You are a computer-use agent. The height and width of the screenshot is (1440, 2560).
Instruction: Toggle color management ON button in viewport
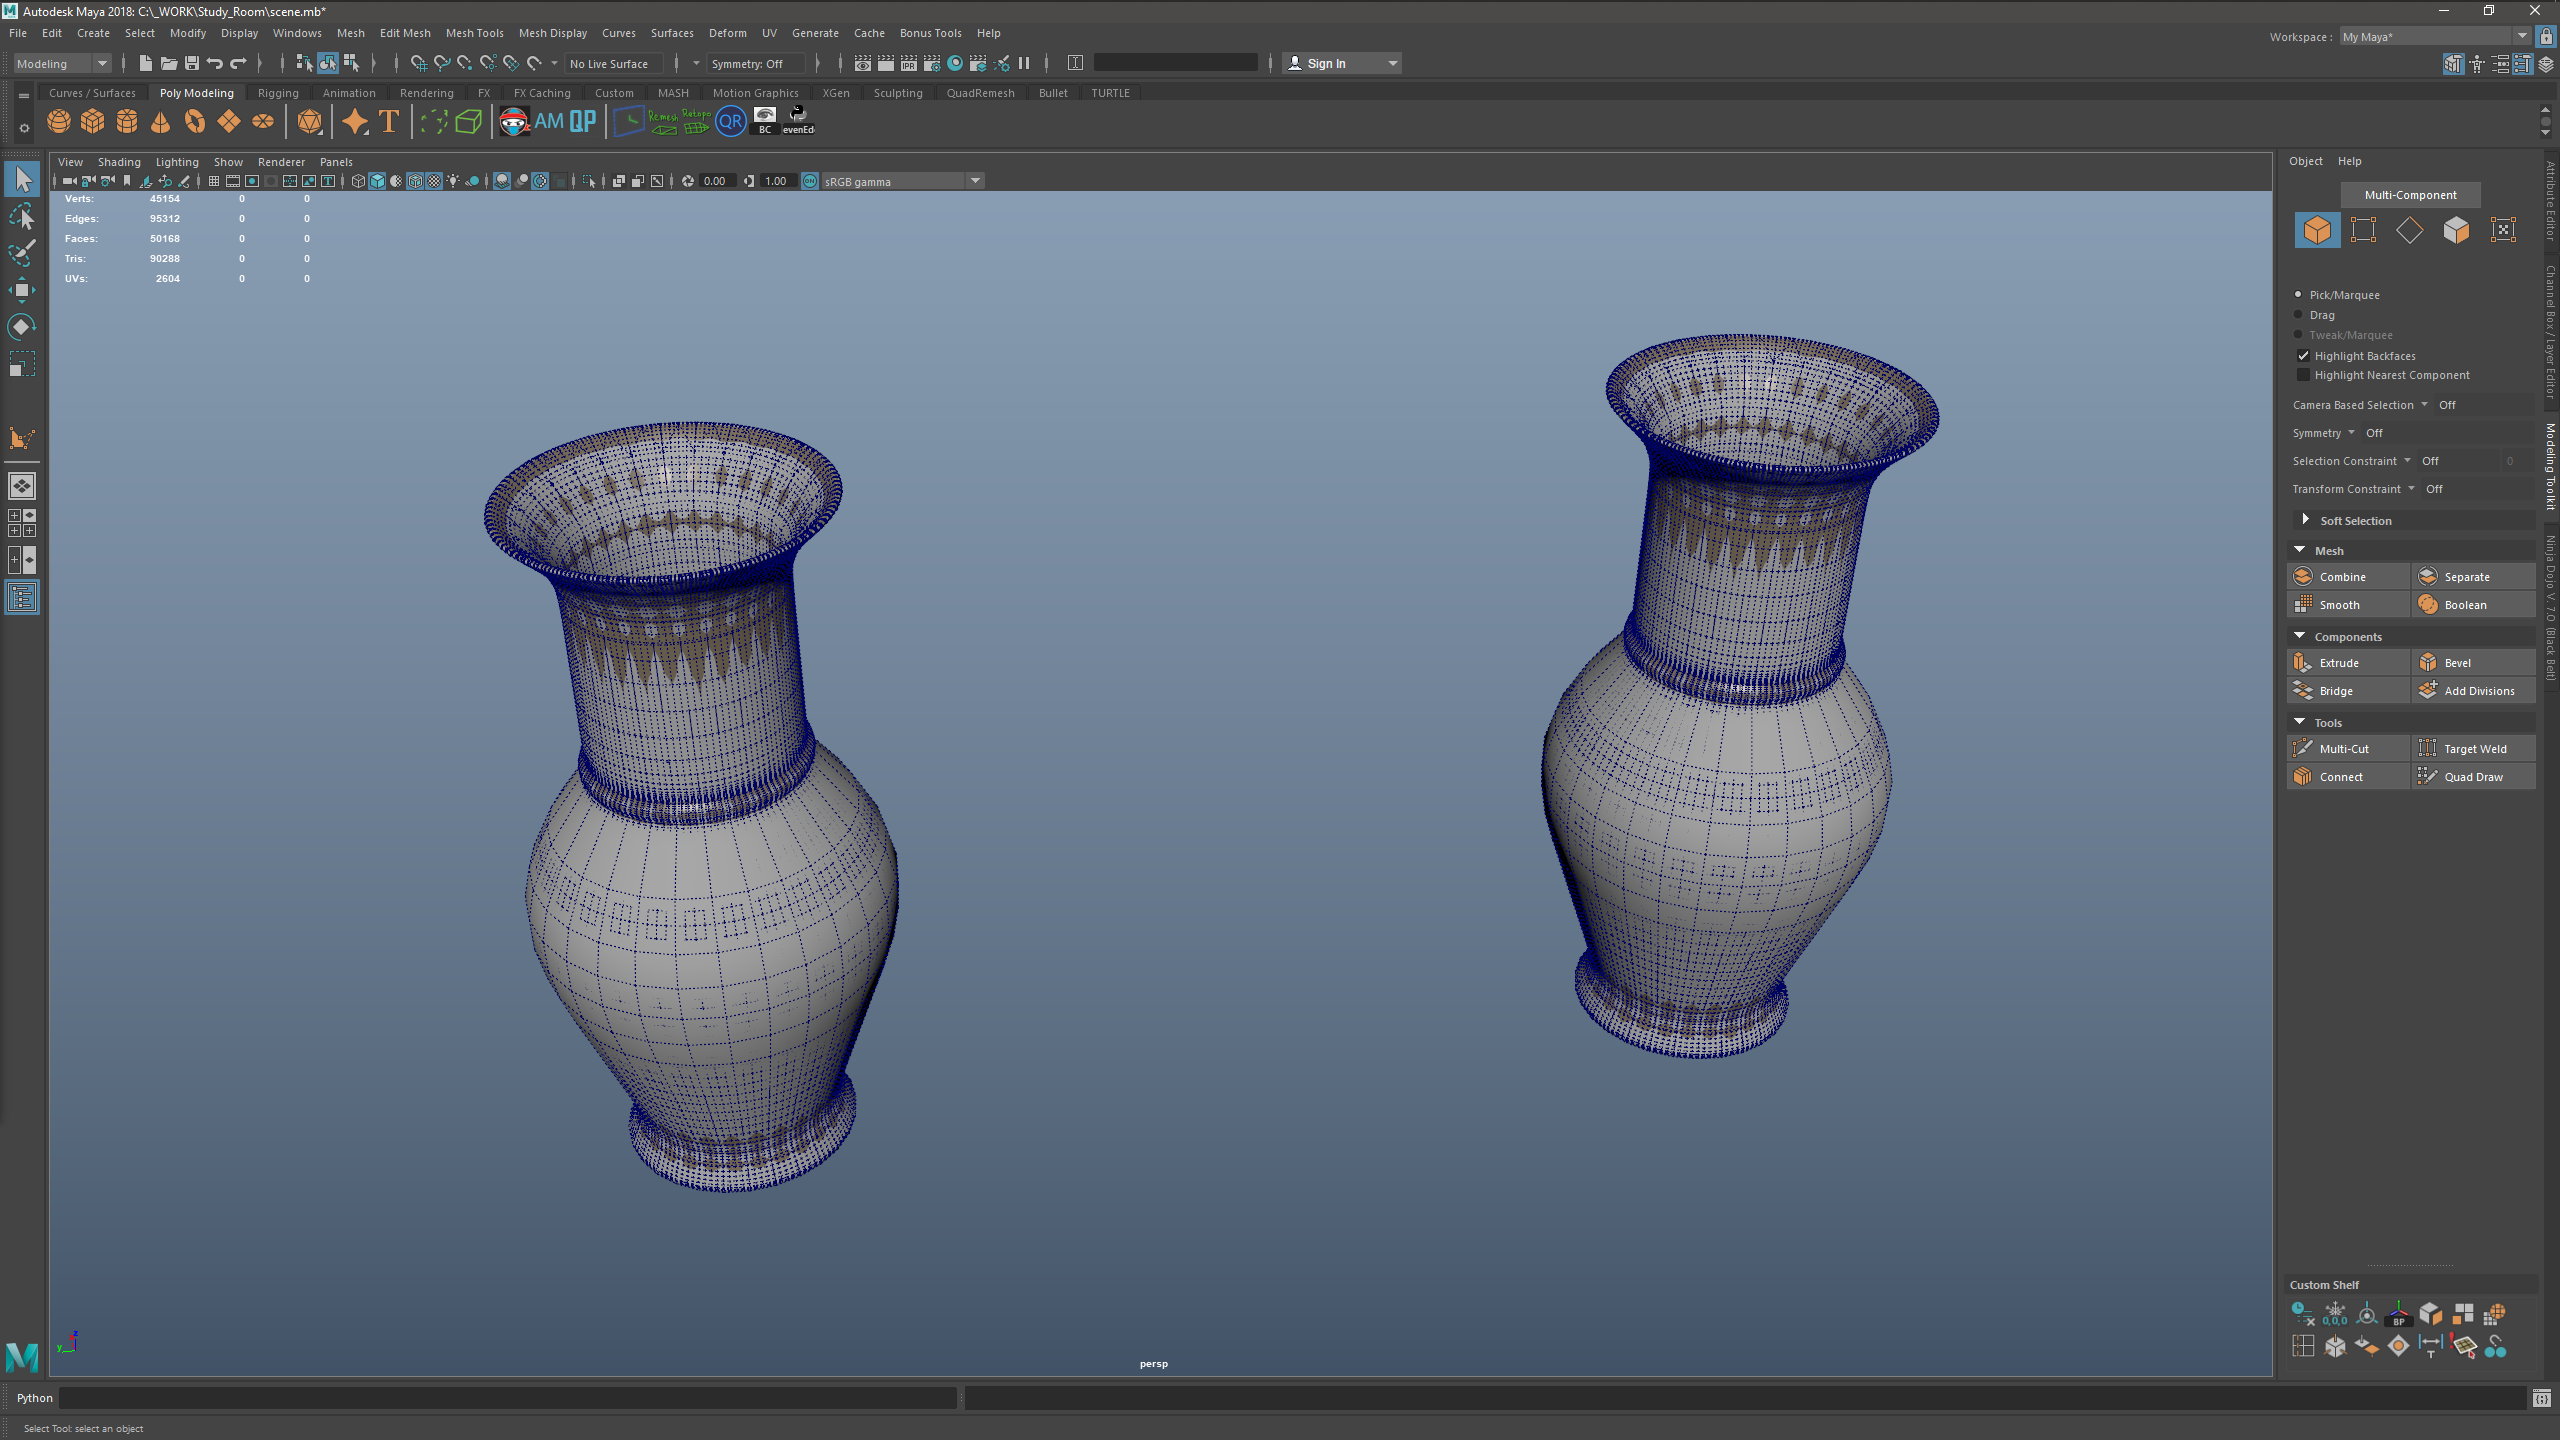pyautogui.click(x=810, y=181)
